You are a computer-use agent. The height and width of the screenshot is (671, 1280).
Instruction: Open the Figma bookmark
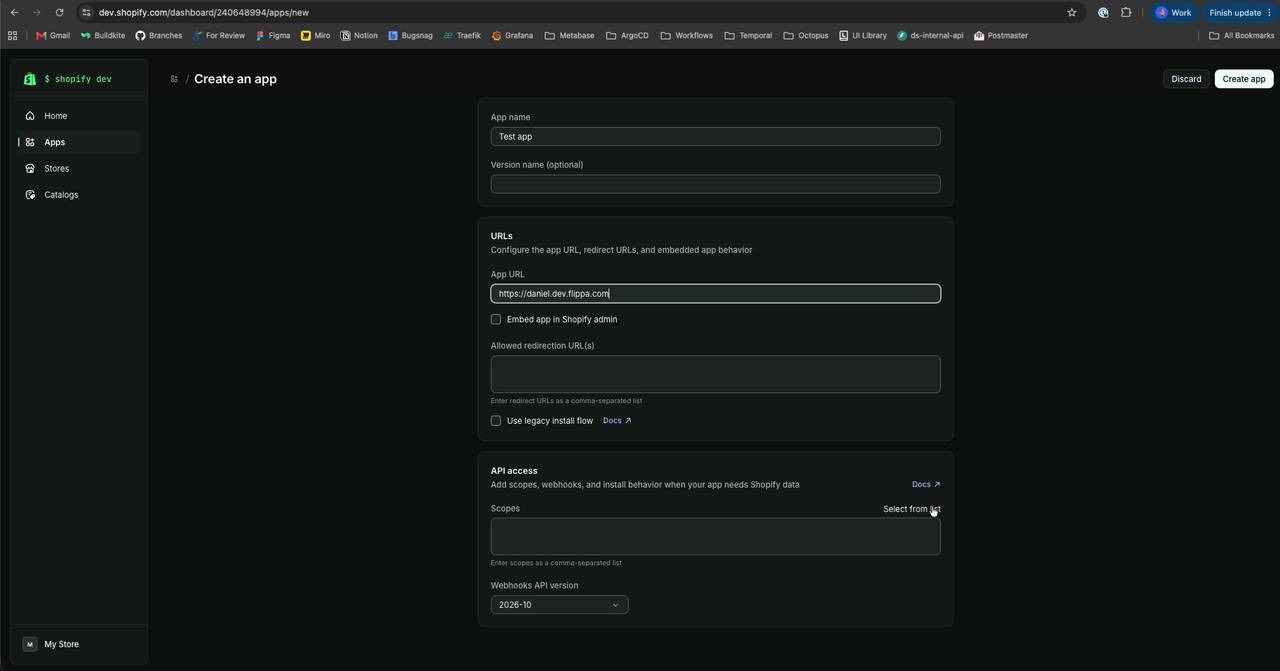tap(273, 36)
